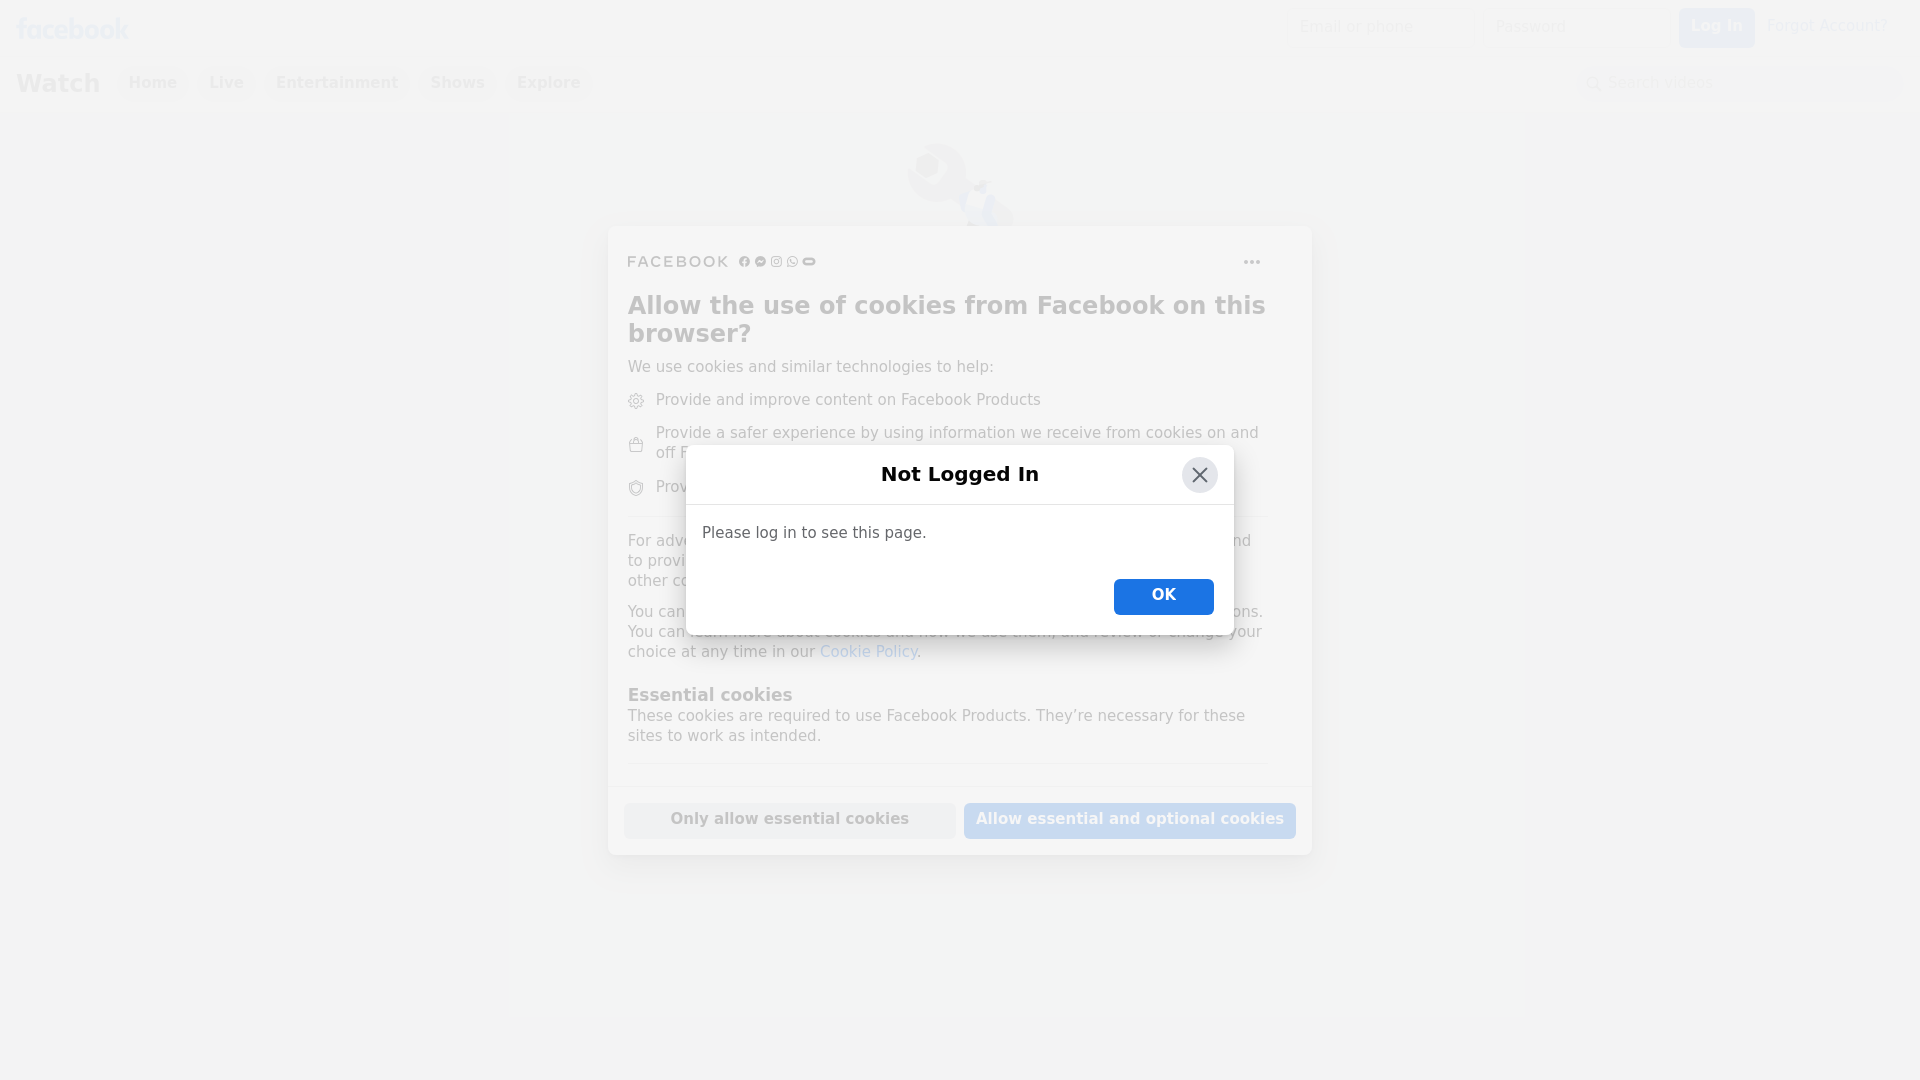Select Only allow essential cookies
1920x1080 pixels.
pos(789,820)
